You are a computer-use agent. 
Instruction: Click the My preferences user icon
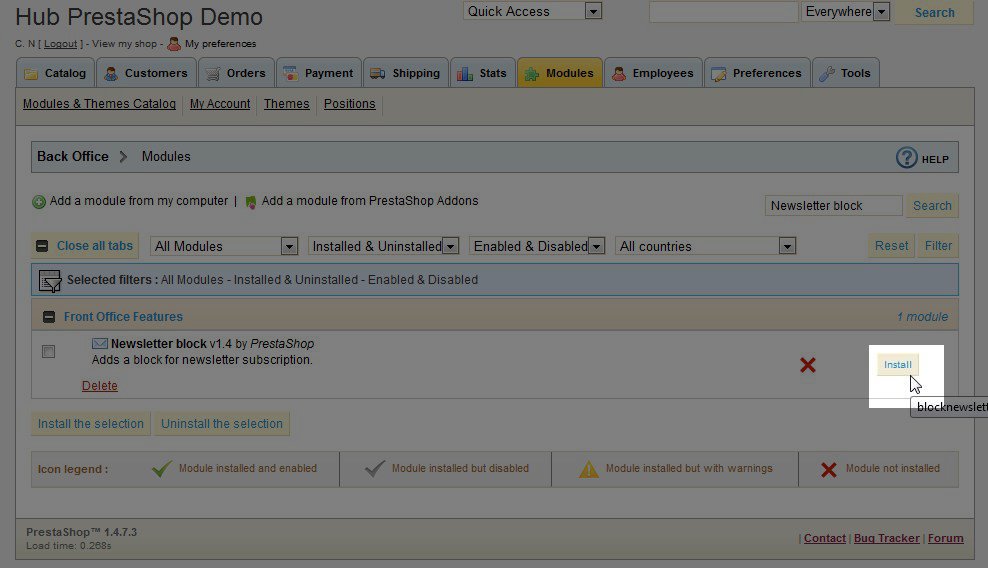click(x=174, y=44)
